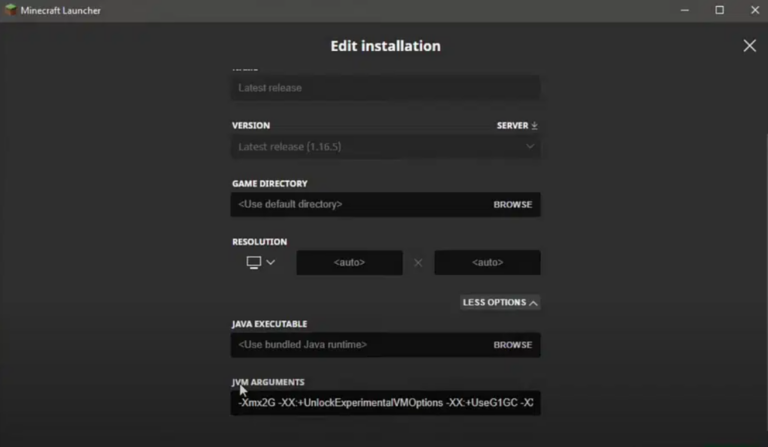Click the server download arrow icon
Screen dimensions: 768x447
tap(535, 126)
